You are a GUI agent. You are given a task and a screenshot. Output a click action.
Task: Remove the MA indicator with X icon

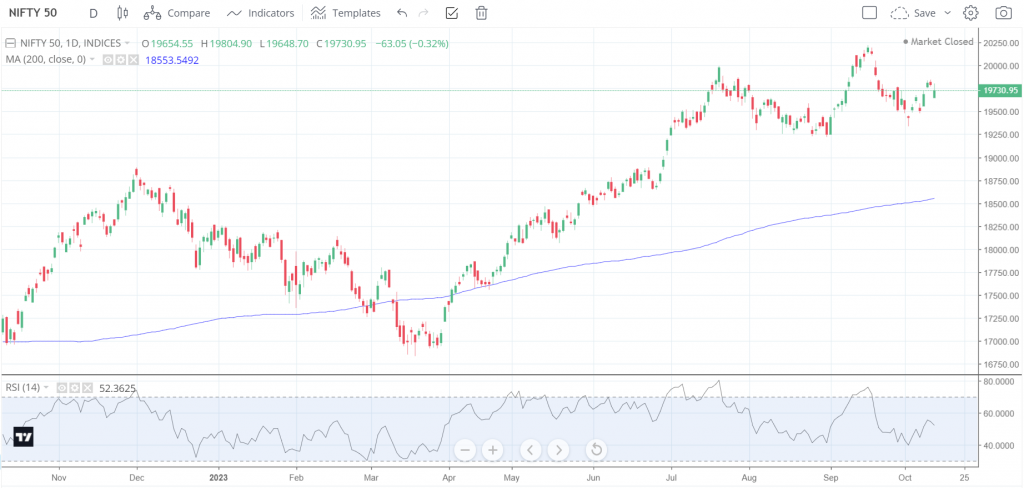click(x=133, y=59)
